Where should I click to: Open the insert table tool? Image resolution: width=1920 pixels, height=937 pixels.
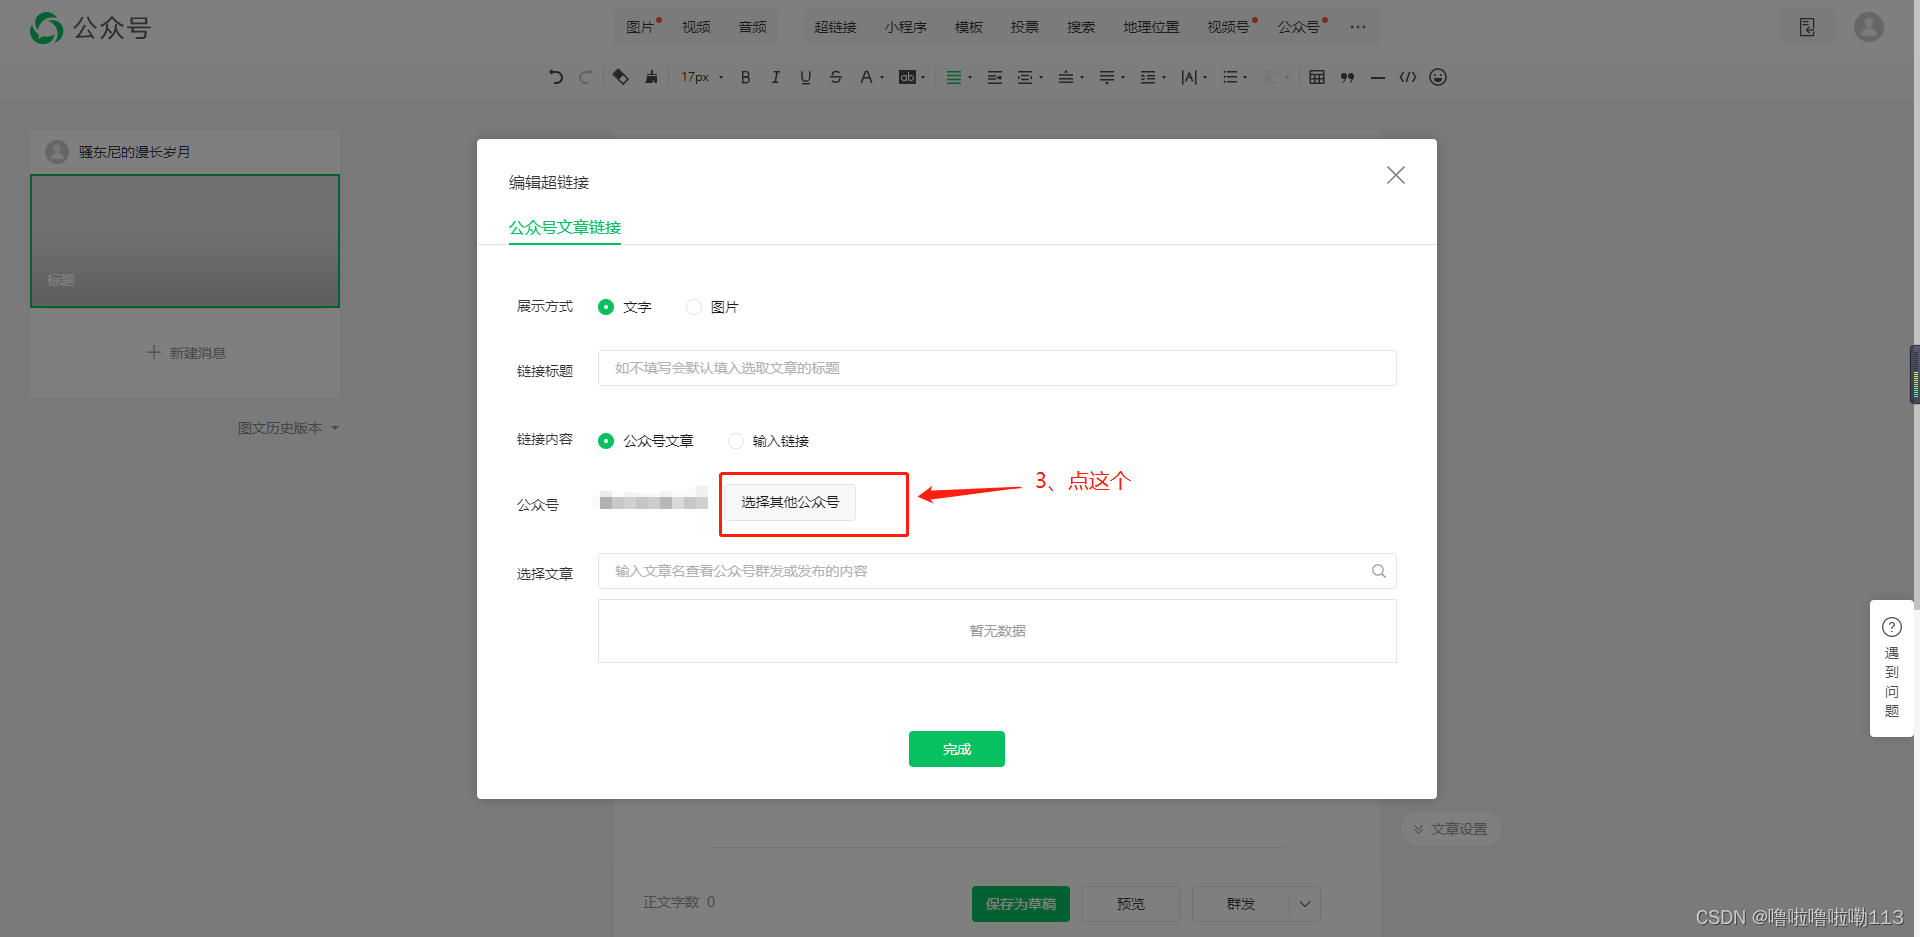click(x=1316, y=77)
